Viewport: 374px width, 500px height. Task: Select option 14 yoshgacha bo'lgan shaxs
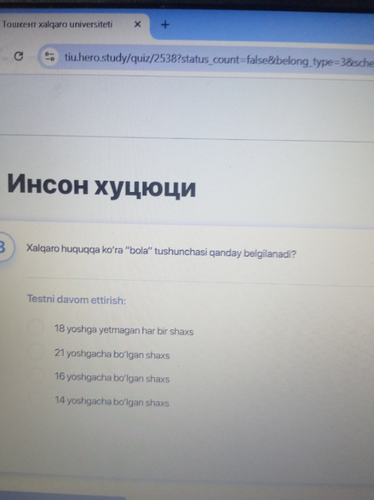[35, 398]
